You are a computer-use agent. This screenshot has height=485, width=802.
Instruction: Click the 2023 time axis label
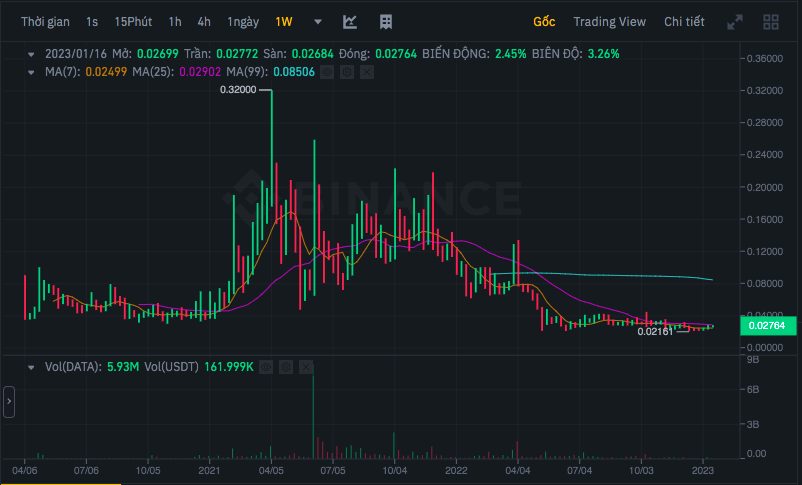click(x=703, y=471)
